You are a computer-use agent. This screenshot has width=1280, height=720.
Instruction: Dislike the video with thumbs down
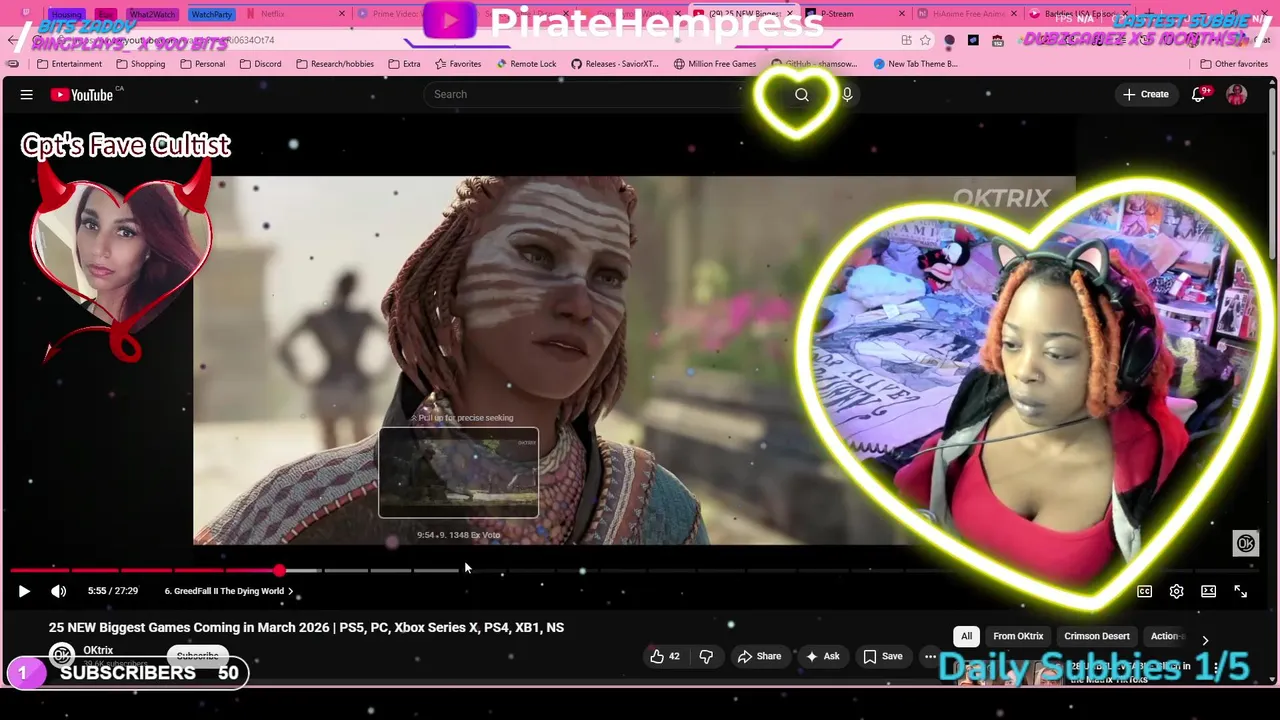pyautogui.click(x=706, y=656)
